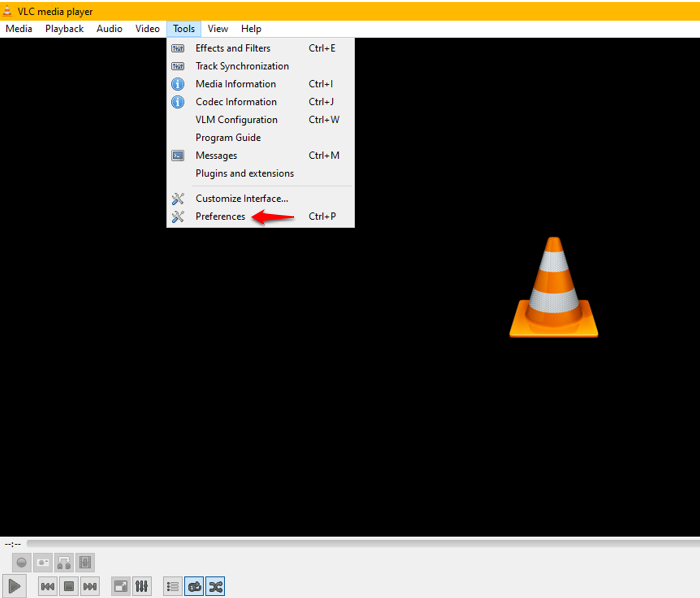The height and width of the screenshot is (598, 700).
Task: Toggle random shuffle playback button
Action: (x=215, y=586)
